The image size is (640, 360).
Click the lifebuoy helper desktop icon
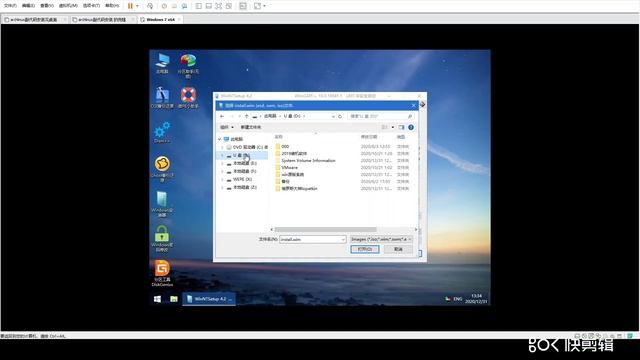point(188,97)
